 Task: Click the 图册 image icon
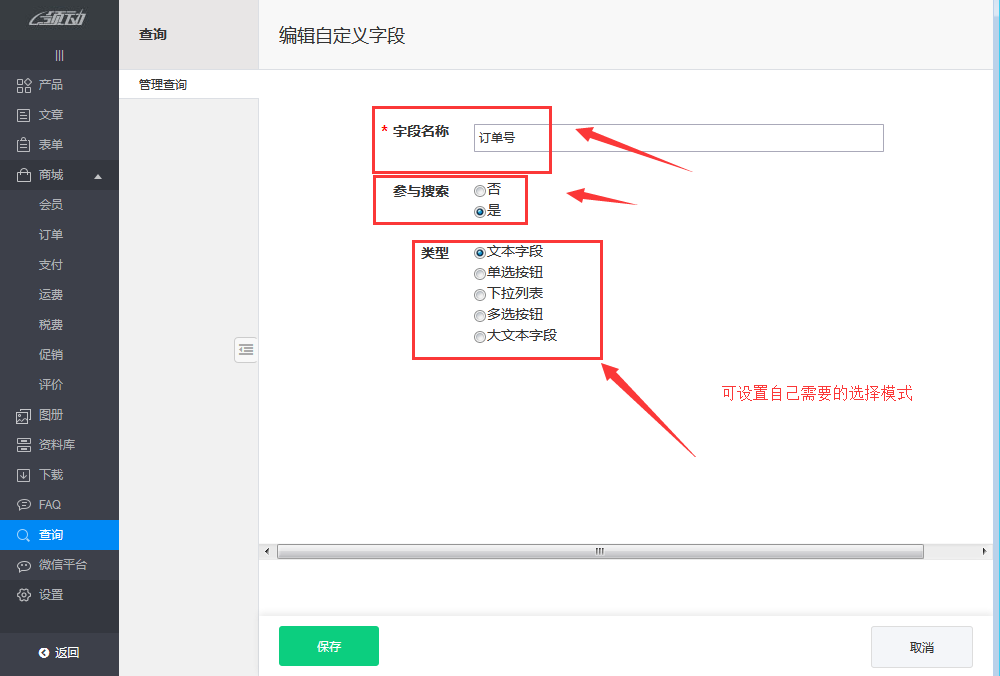pos(24,415)
